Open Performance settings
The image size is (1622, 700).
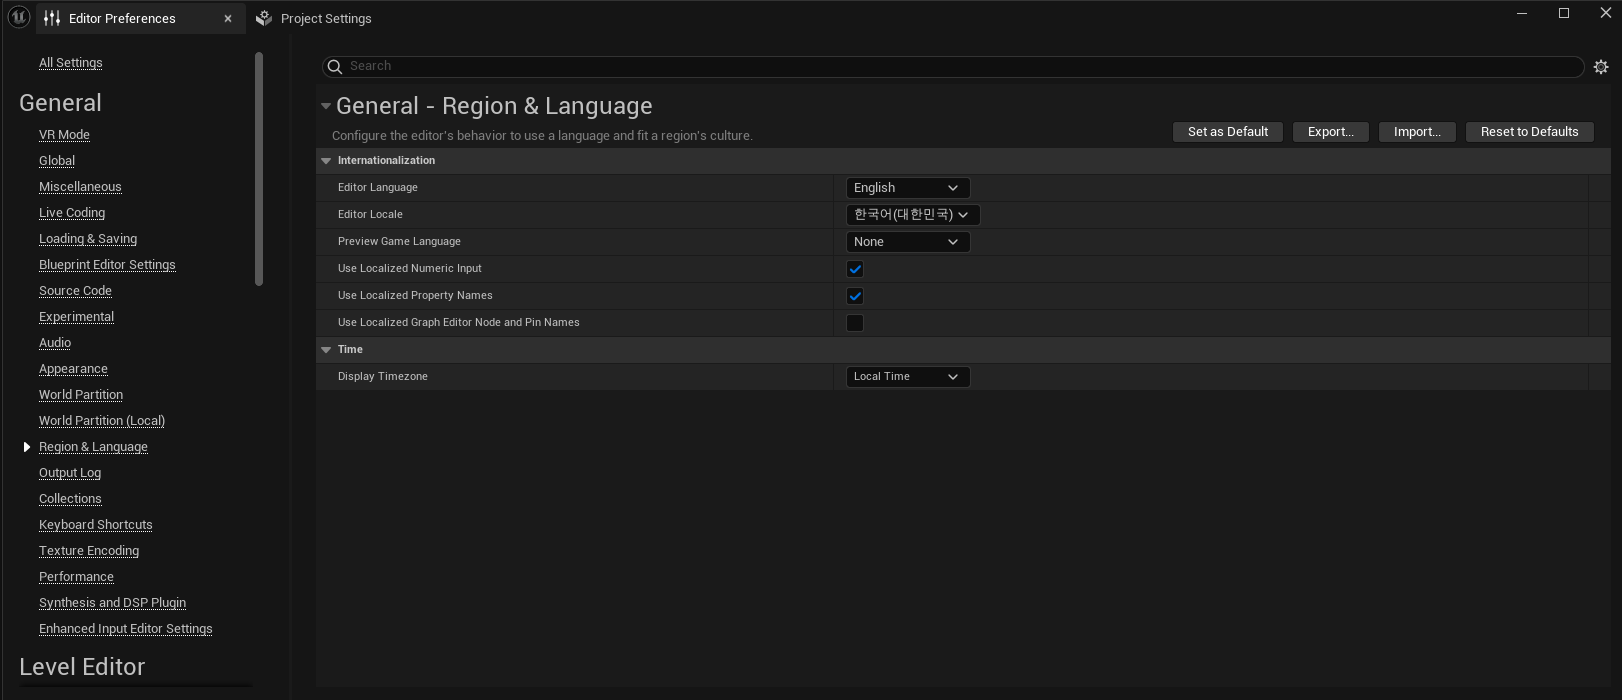click(76, 577)
